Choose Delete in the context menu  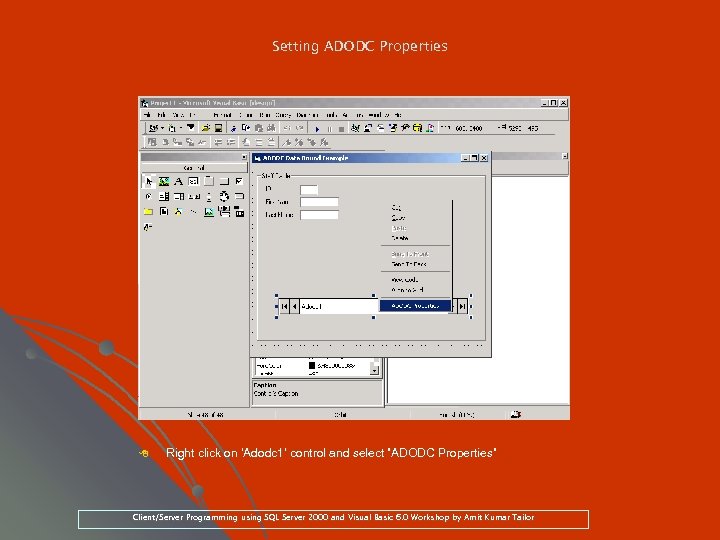(x=415, y=238)
